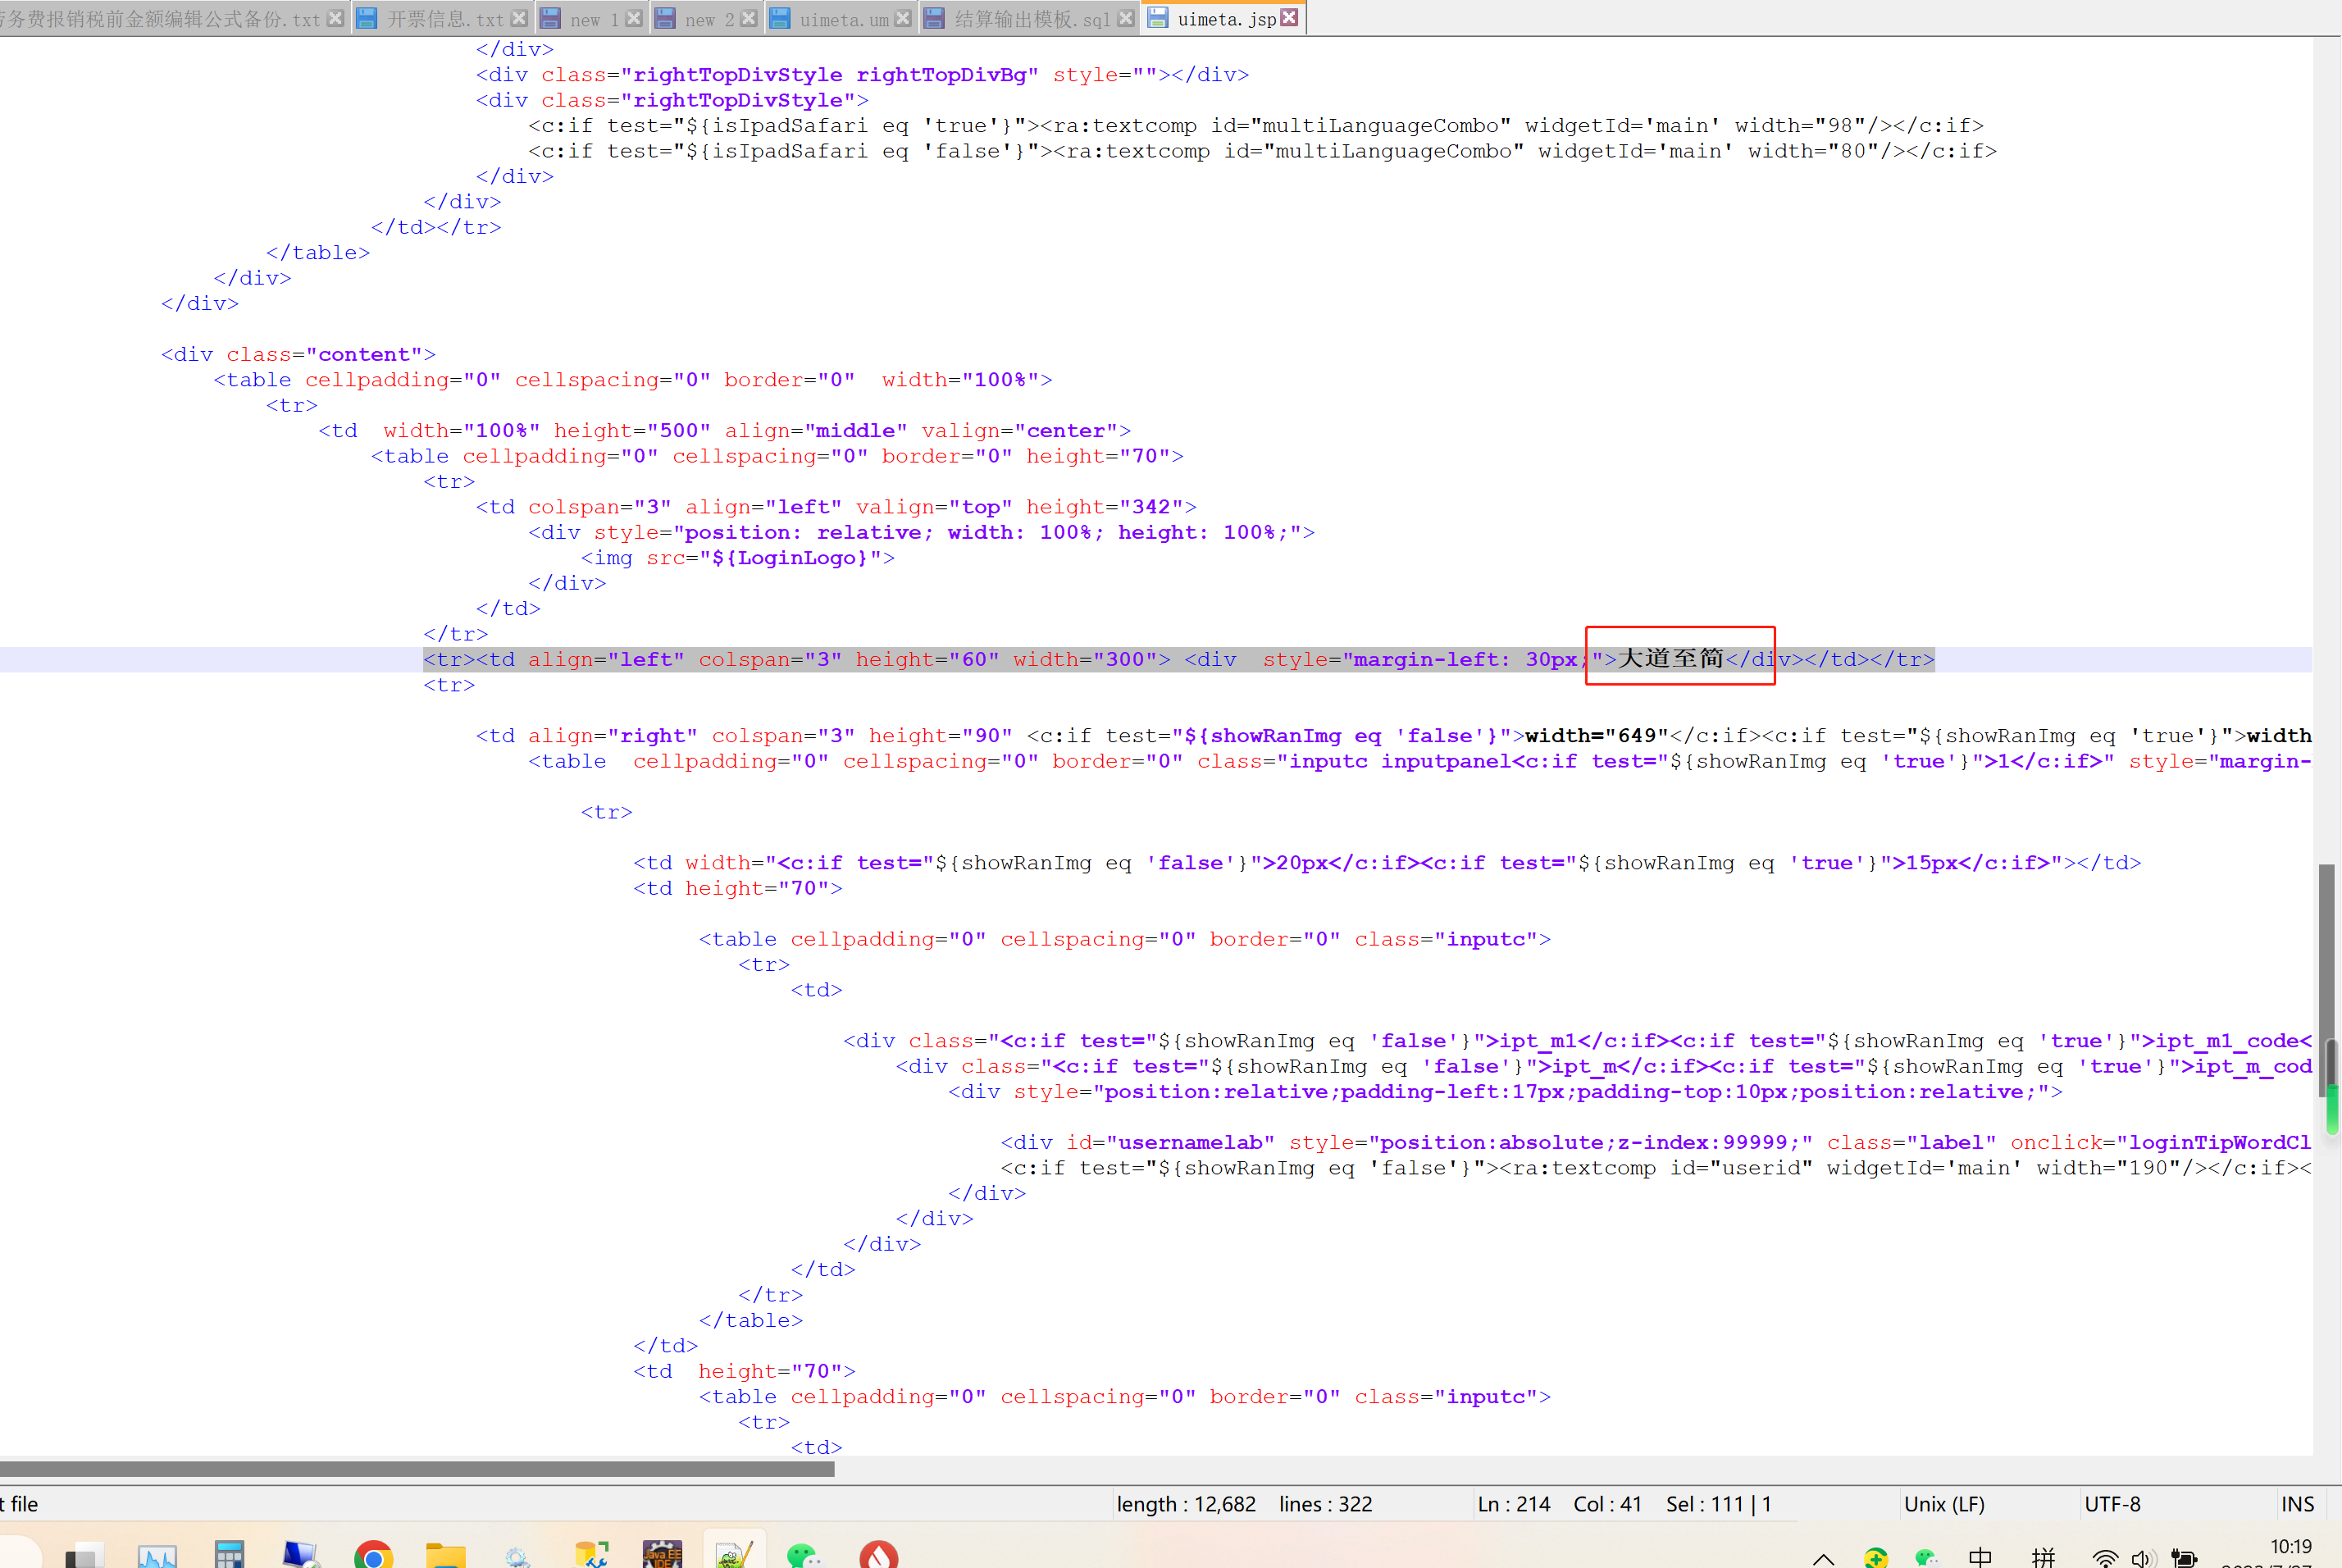Viewport: 2342px width, 1568px height.
Task: Toggle the 拼 pinyin IME tray indicator
Action: [x=2043, y=1558]
